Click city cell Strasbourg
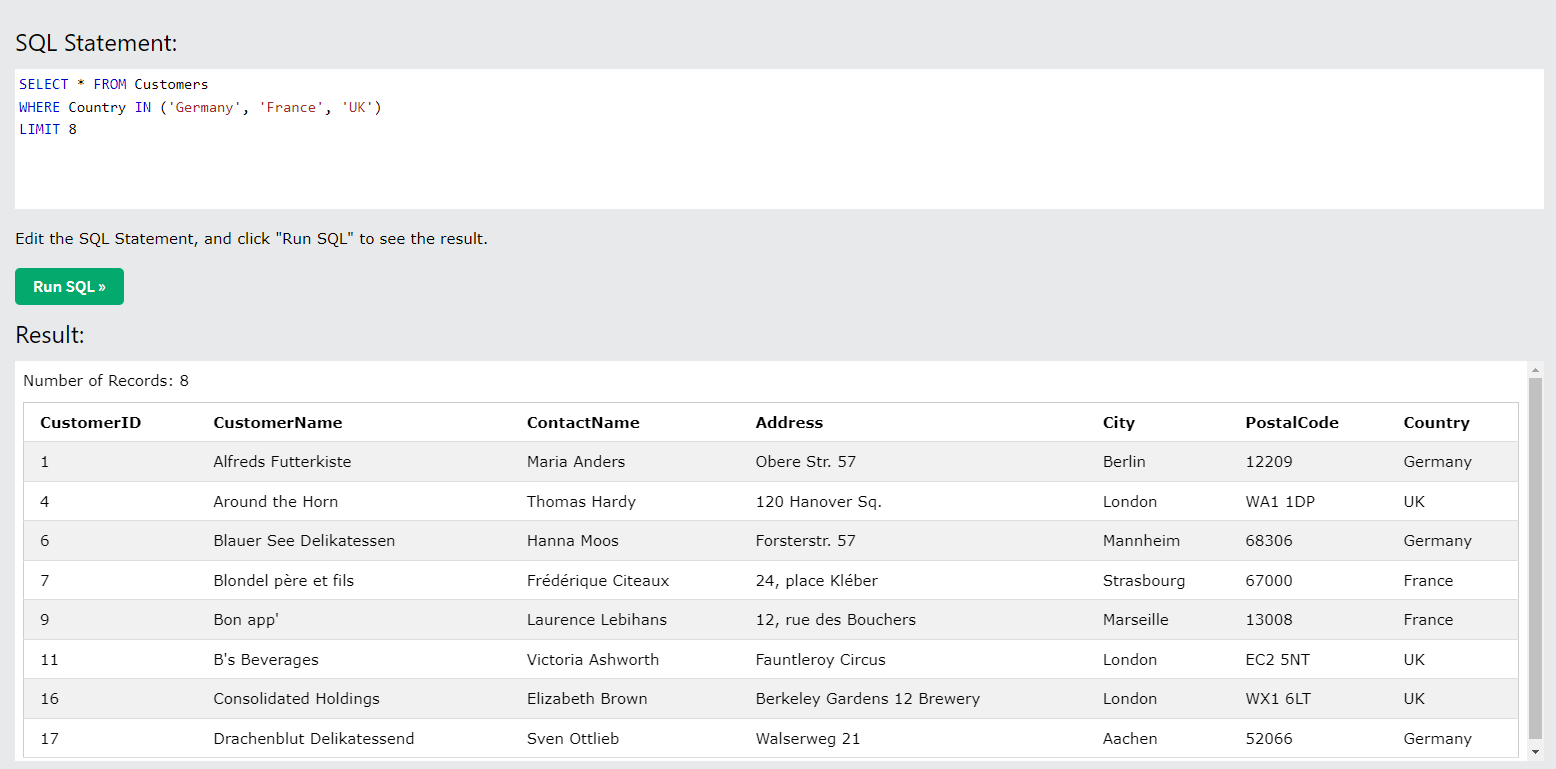The height and width of the screenshot is (769, 1556). (1144, 580)
